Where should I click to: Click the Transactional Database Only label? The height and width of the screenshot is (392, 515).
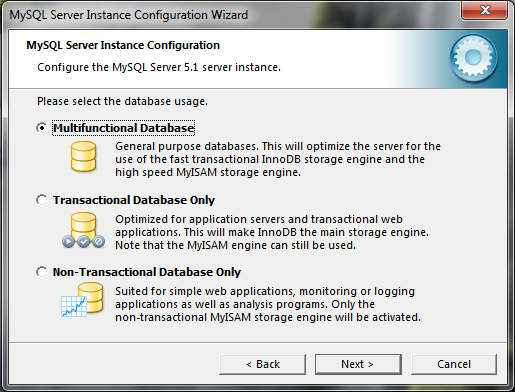click(134, 200)
